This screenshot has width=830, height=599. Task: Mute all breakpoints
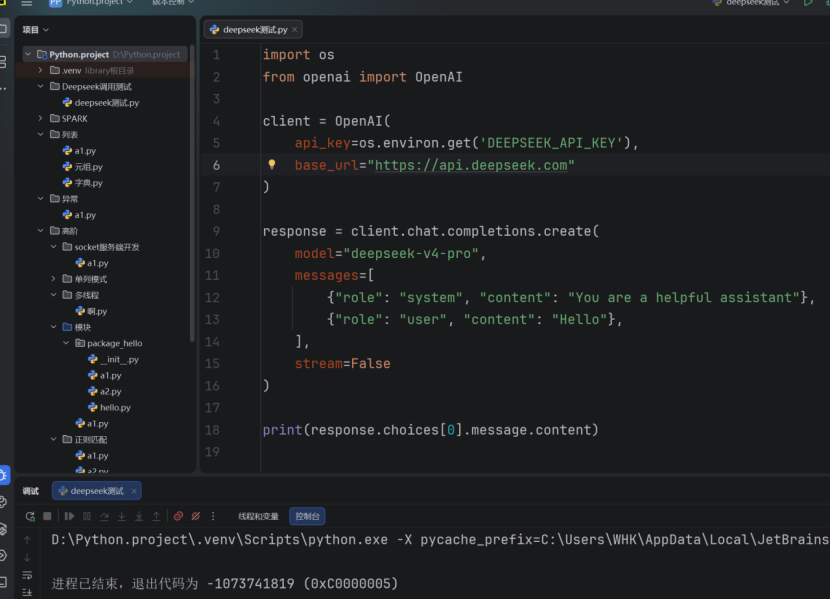click(x=196, y=516)
